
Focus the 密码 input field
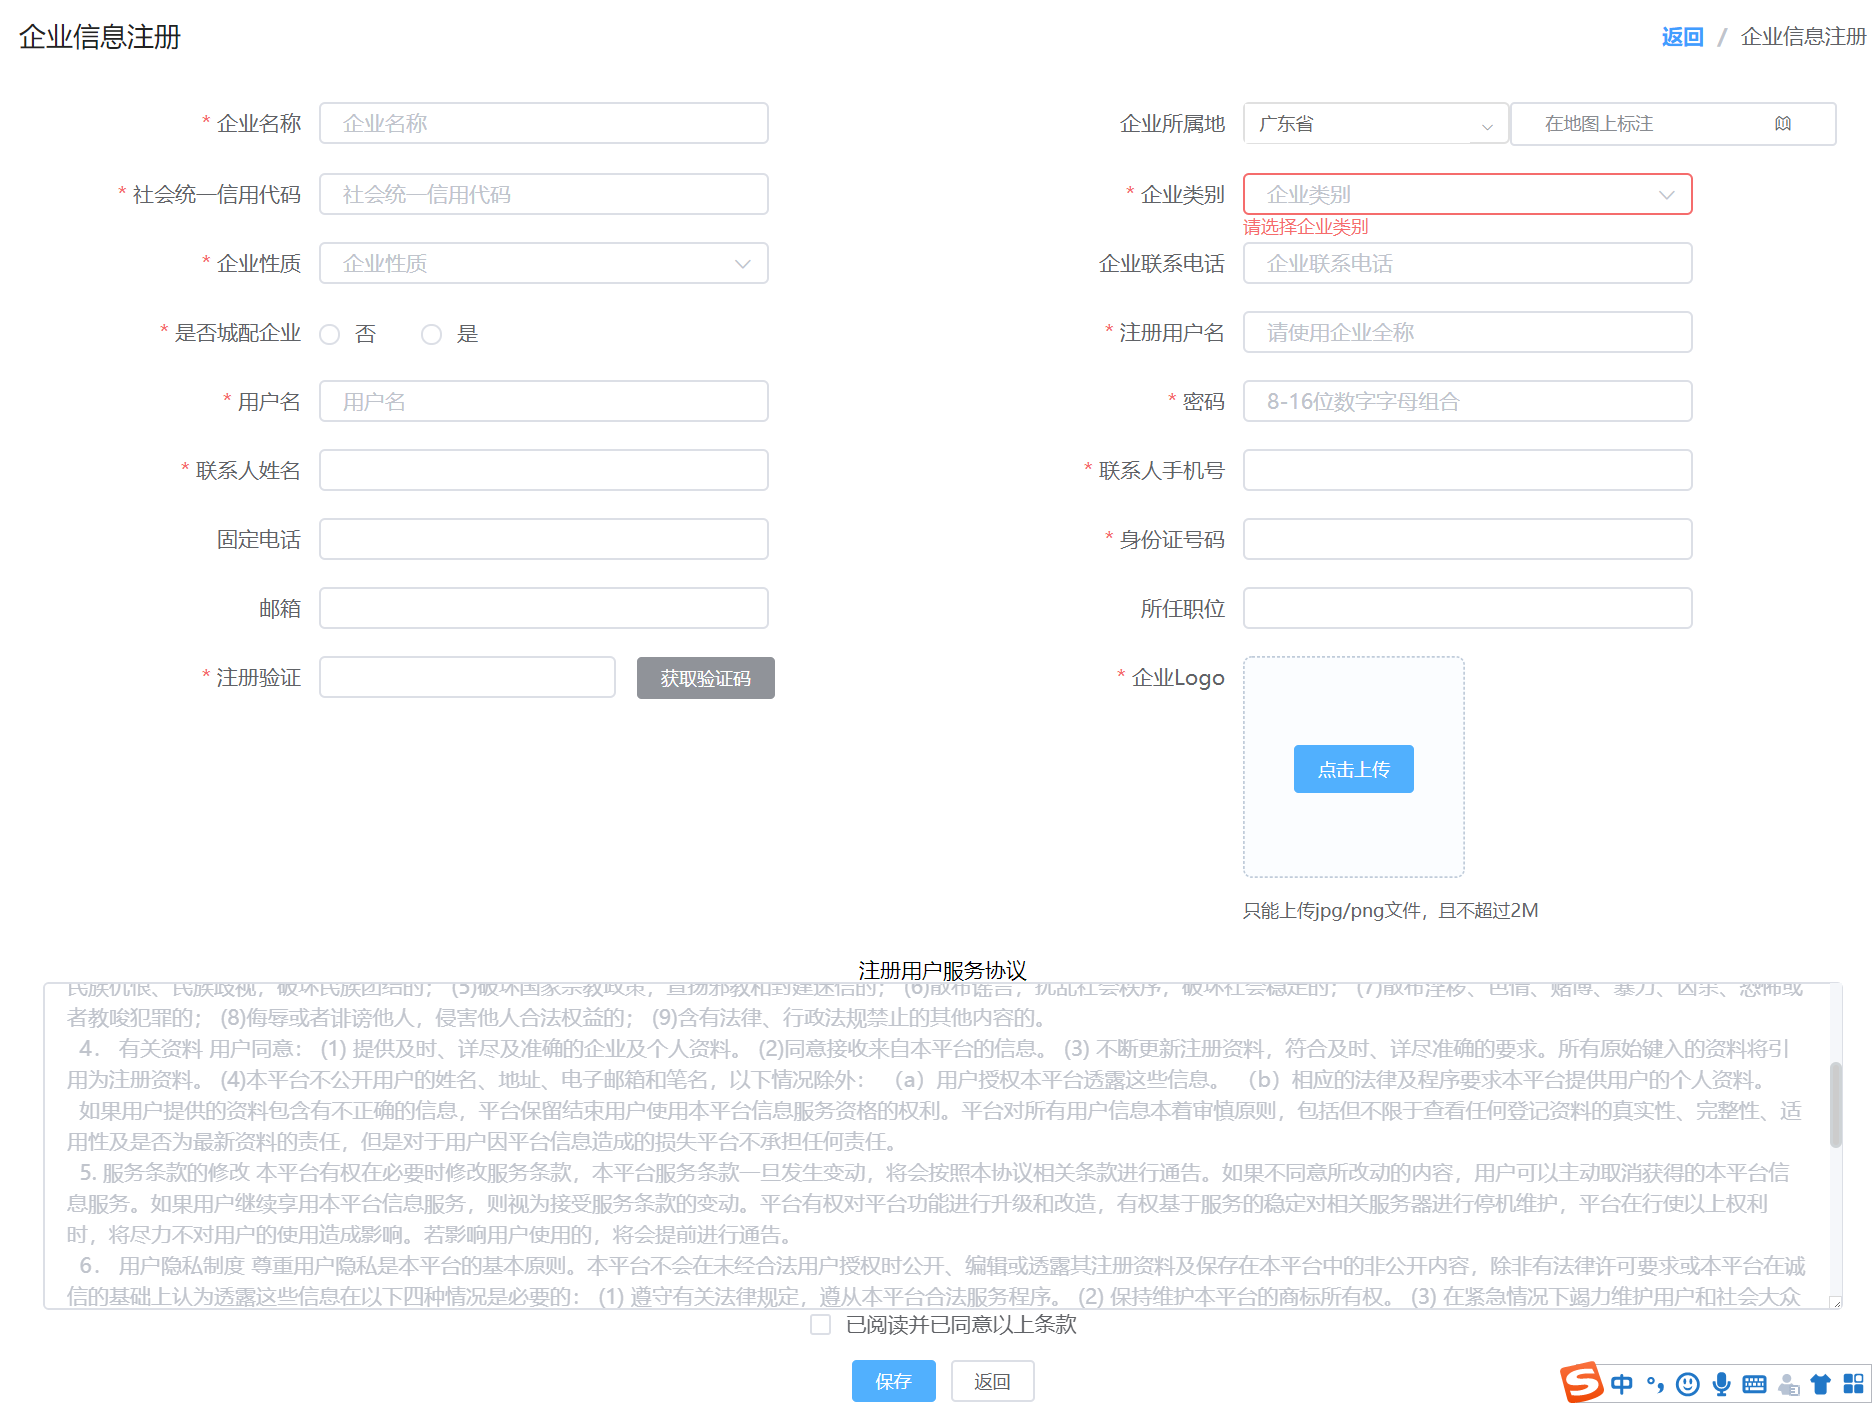(1468, 401)
